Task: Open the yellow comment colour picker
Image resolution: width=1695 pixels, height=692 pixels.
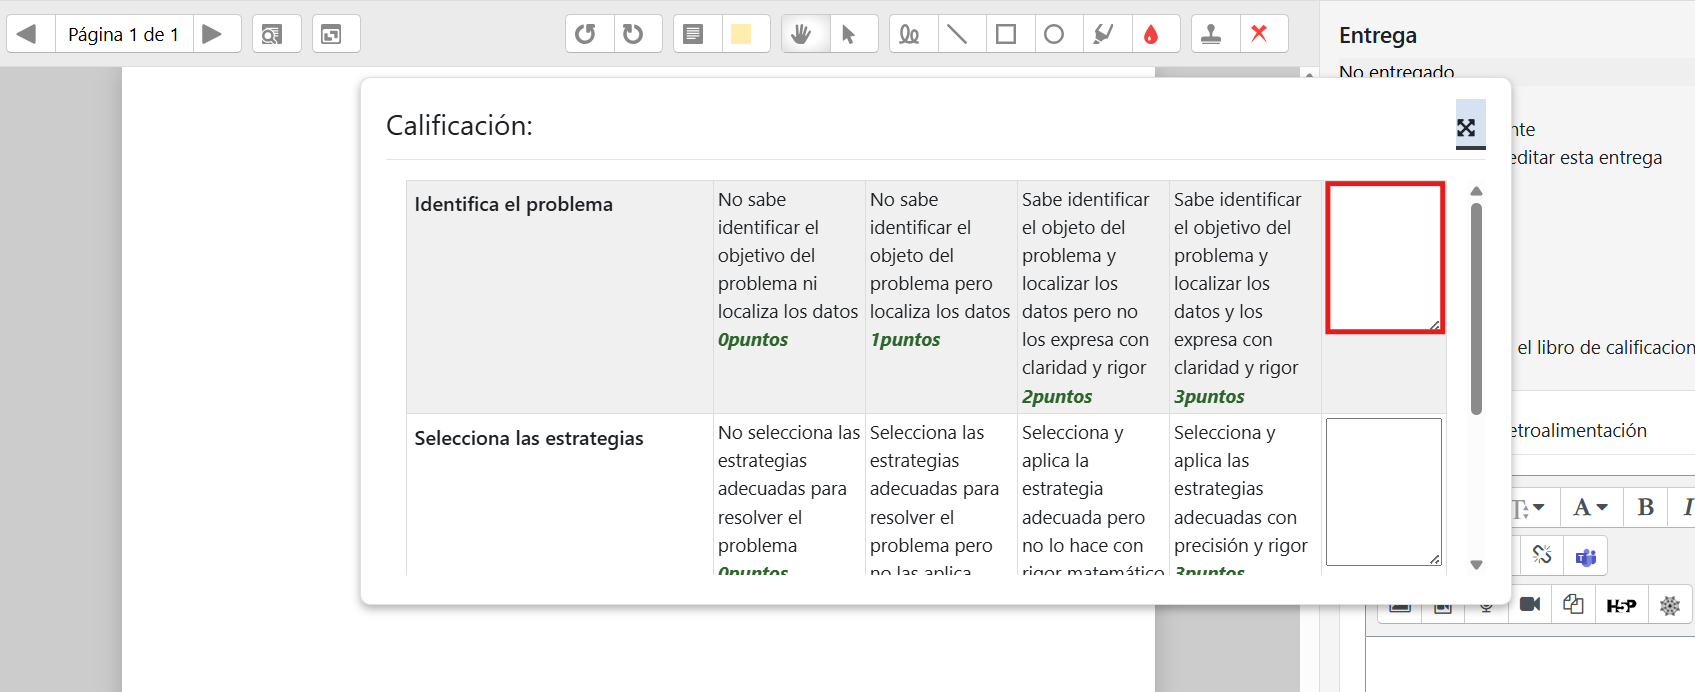Action: click(x=741, y=34)
